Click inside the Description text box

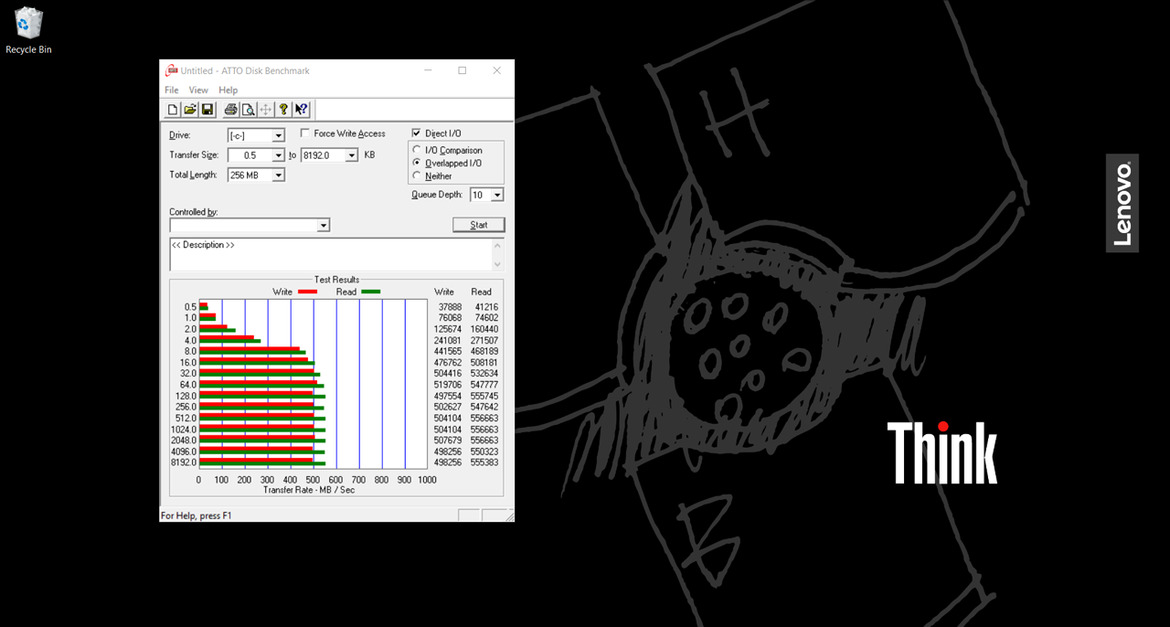331,255
